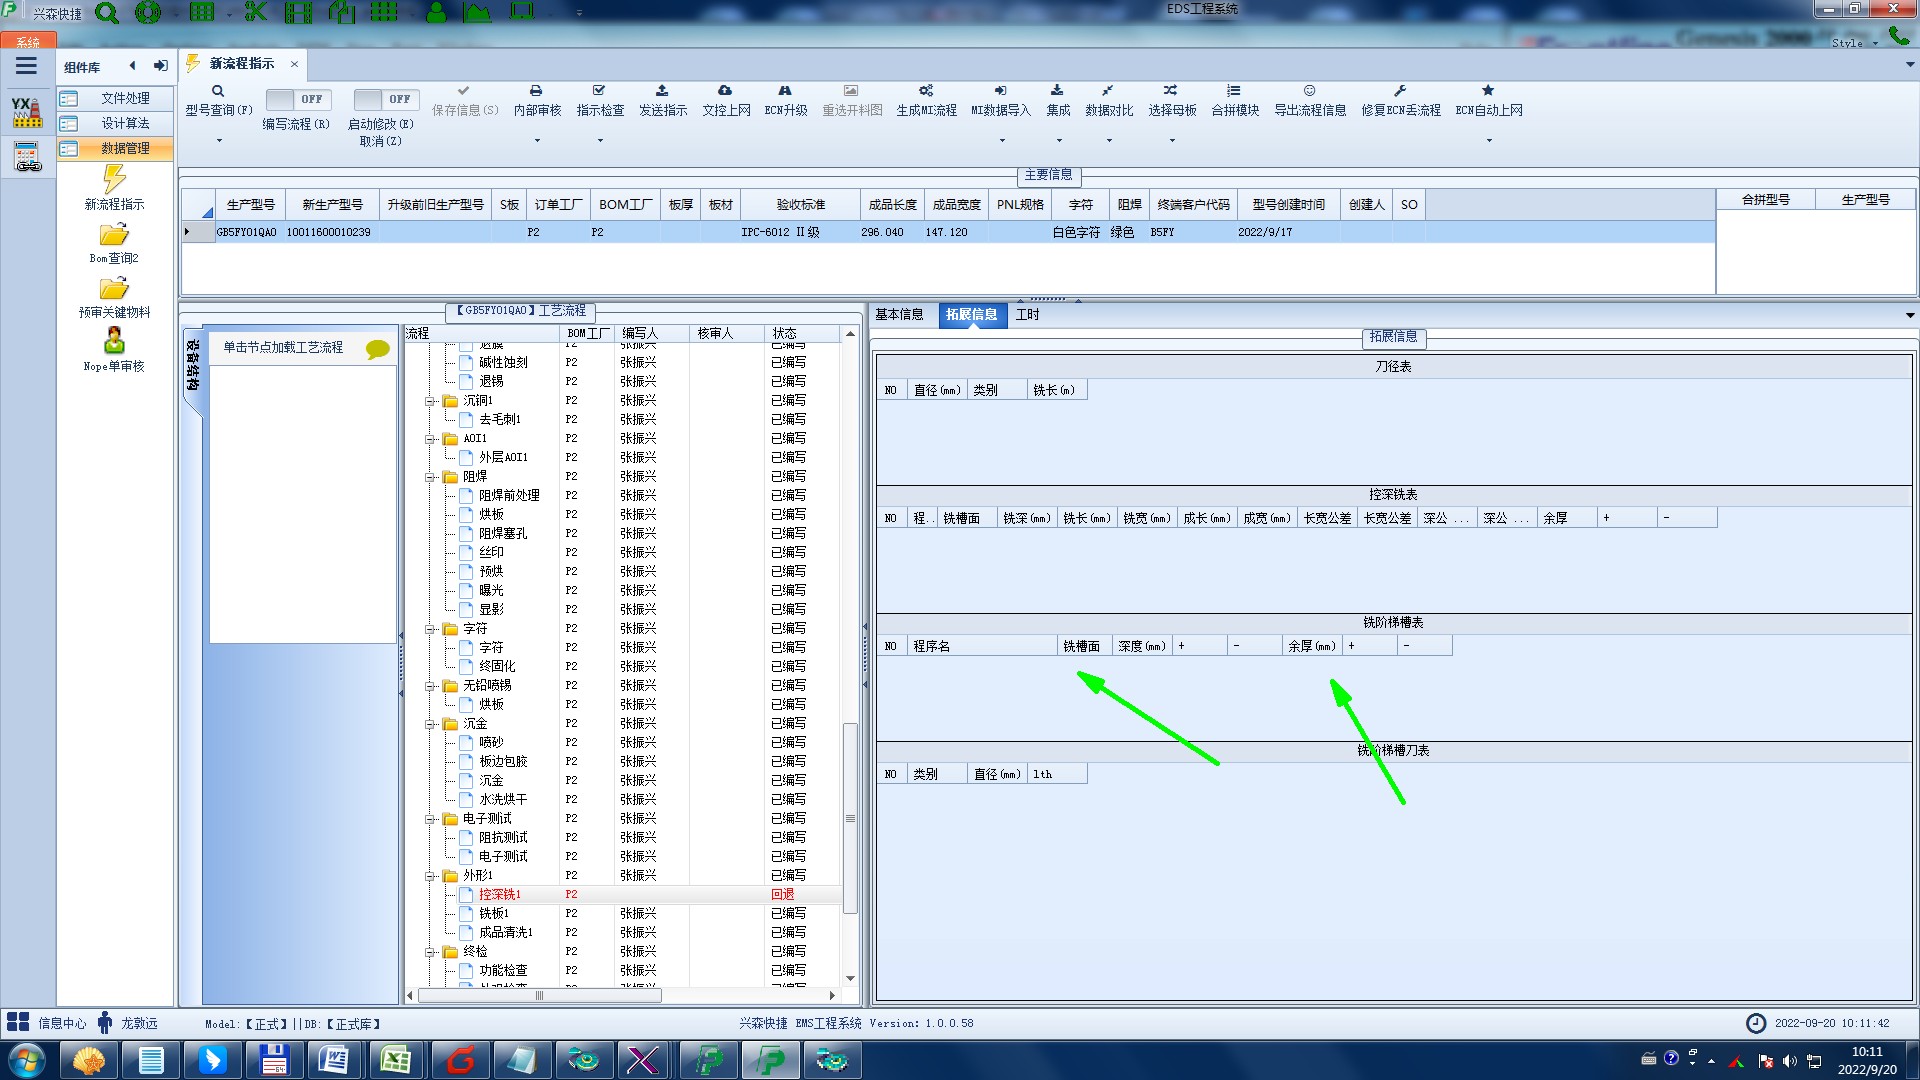Open 新流程指示 lightning icon in sidebar
This screenshot has width=1920, height=1080.
[114, 180]
